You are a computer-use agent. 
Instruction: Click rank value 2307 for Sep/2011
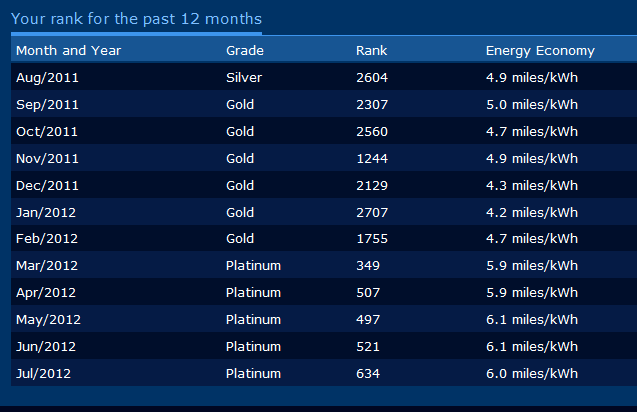pyautogui.click(x=372, y=105)
